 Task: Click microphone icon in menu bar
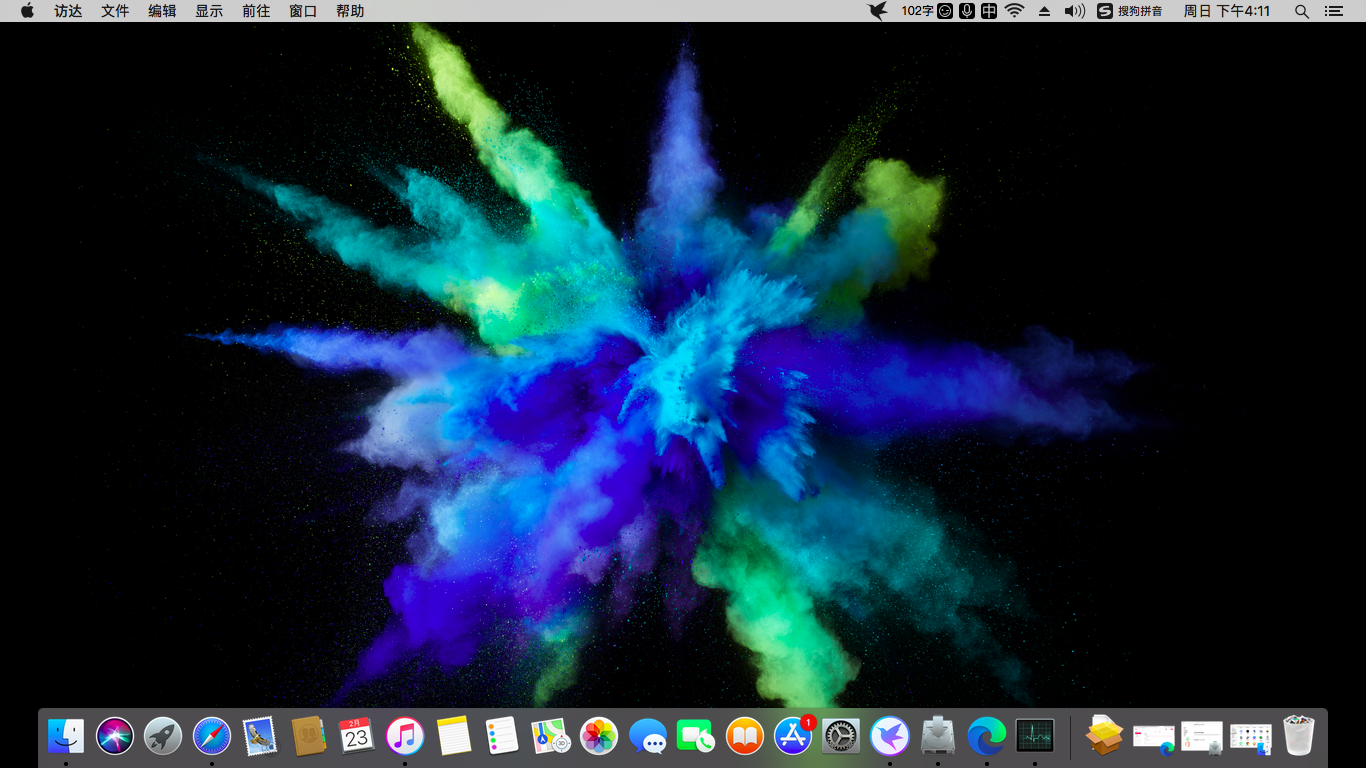[x=967, y=11]
